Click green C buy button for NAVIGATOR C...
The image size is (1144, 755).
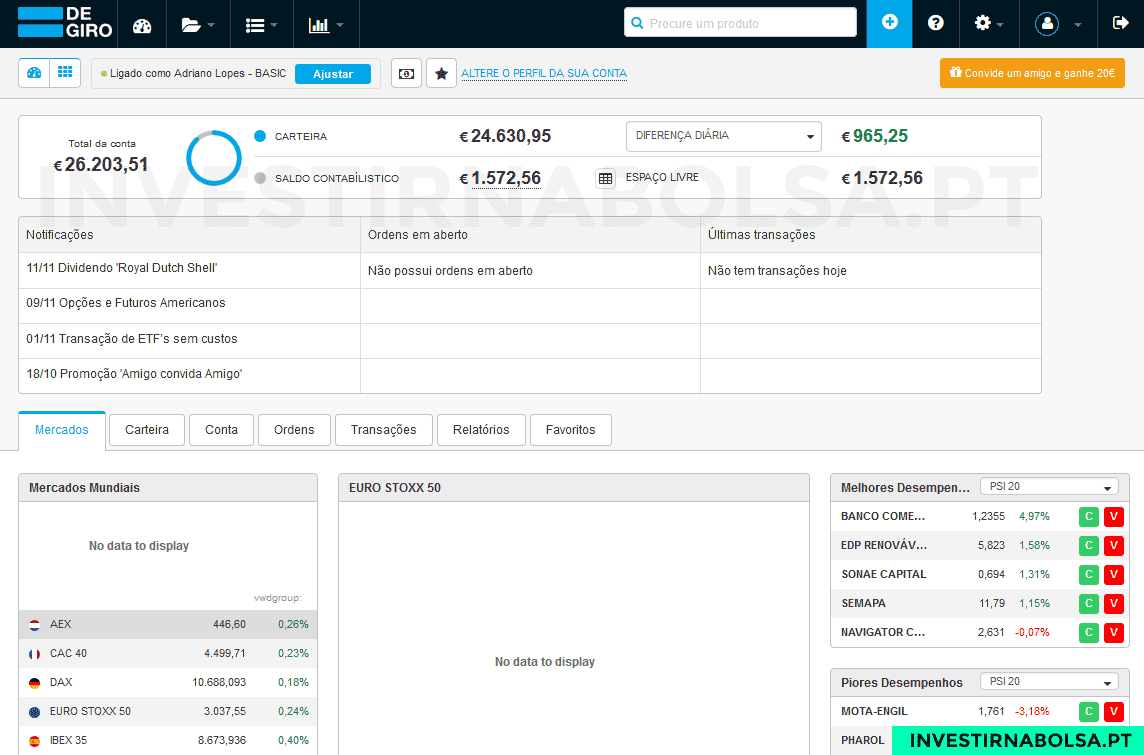pos(1089,632)
